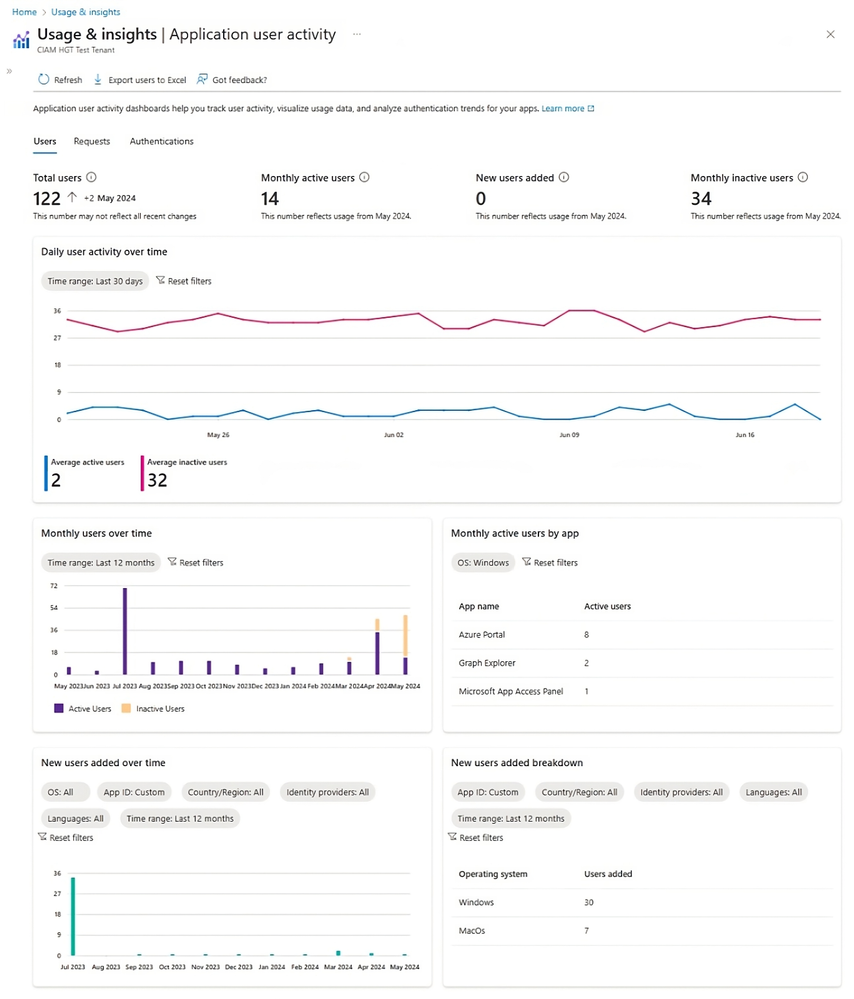
Task: Open Time range filter in New users over time
Action: tap(180, 818)
